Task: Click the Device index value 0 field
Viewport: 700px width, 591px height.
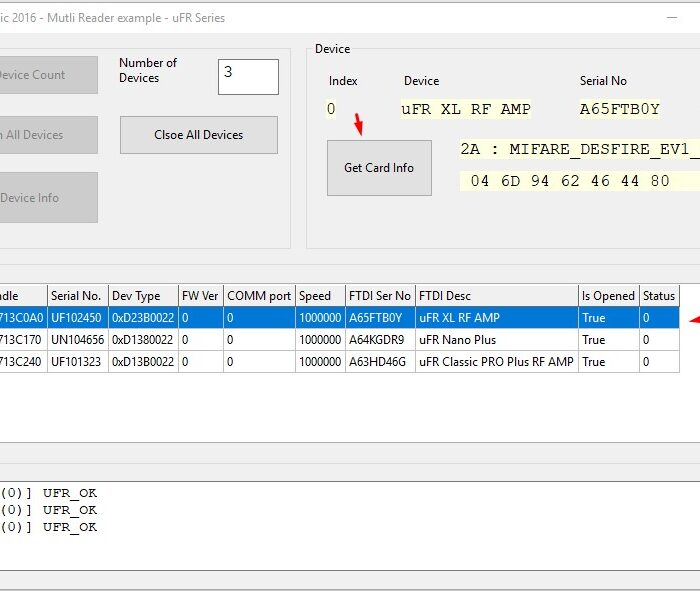Action: coord(331,109)
